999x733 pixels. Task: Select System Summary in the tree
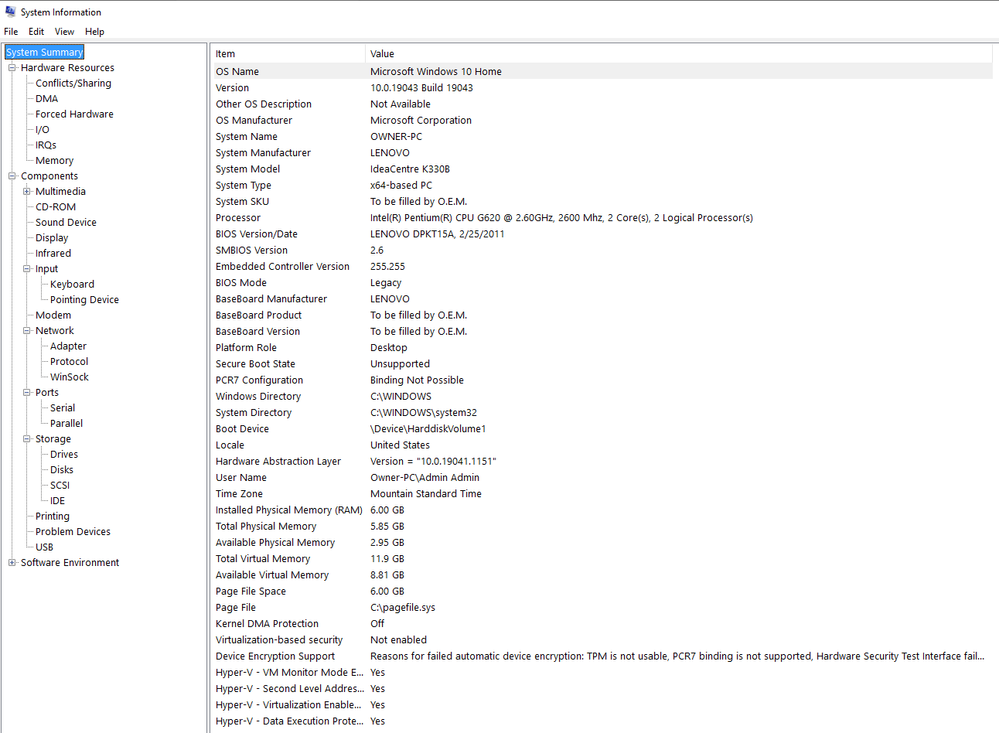(44, 52)
